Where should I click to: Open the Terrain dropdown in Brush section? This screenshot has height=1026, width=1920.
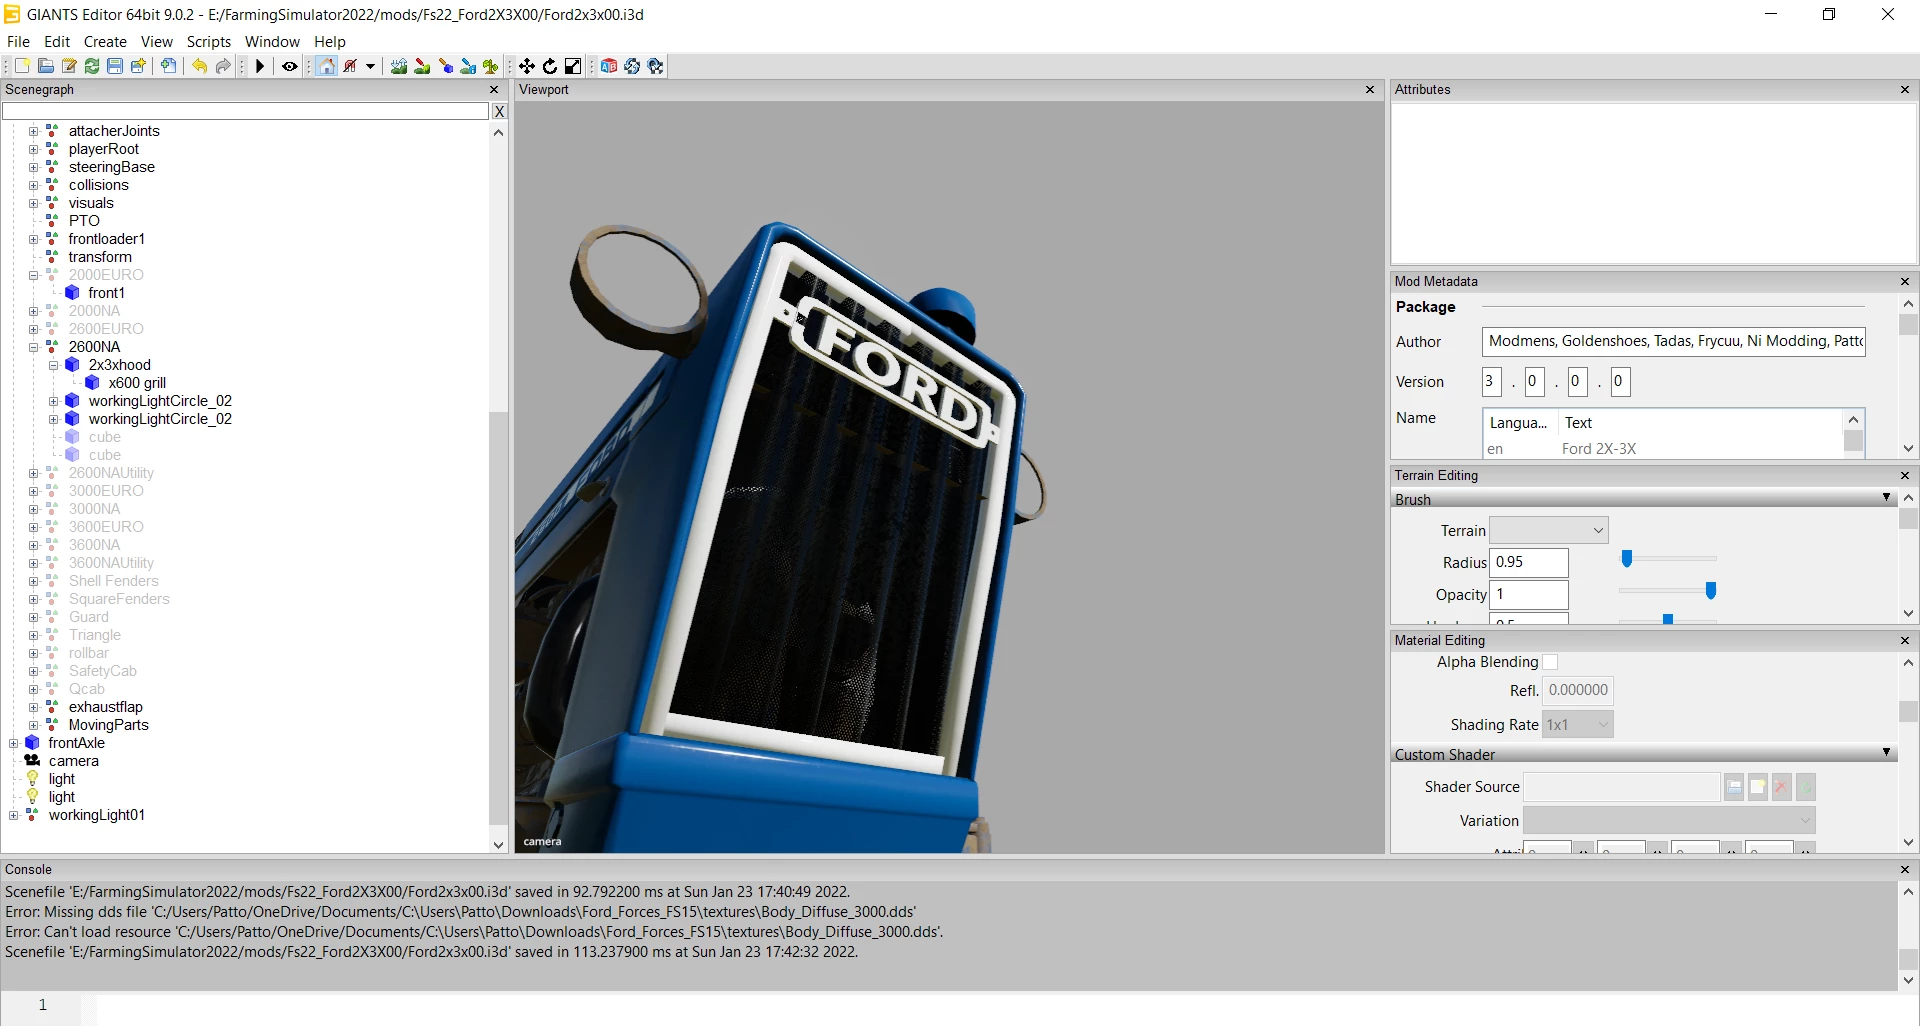[1548, 530]
